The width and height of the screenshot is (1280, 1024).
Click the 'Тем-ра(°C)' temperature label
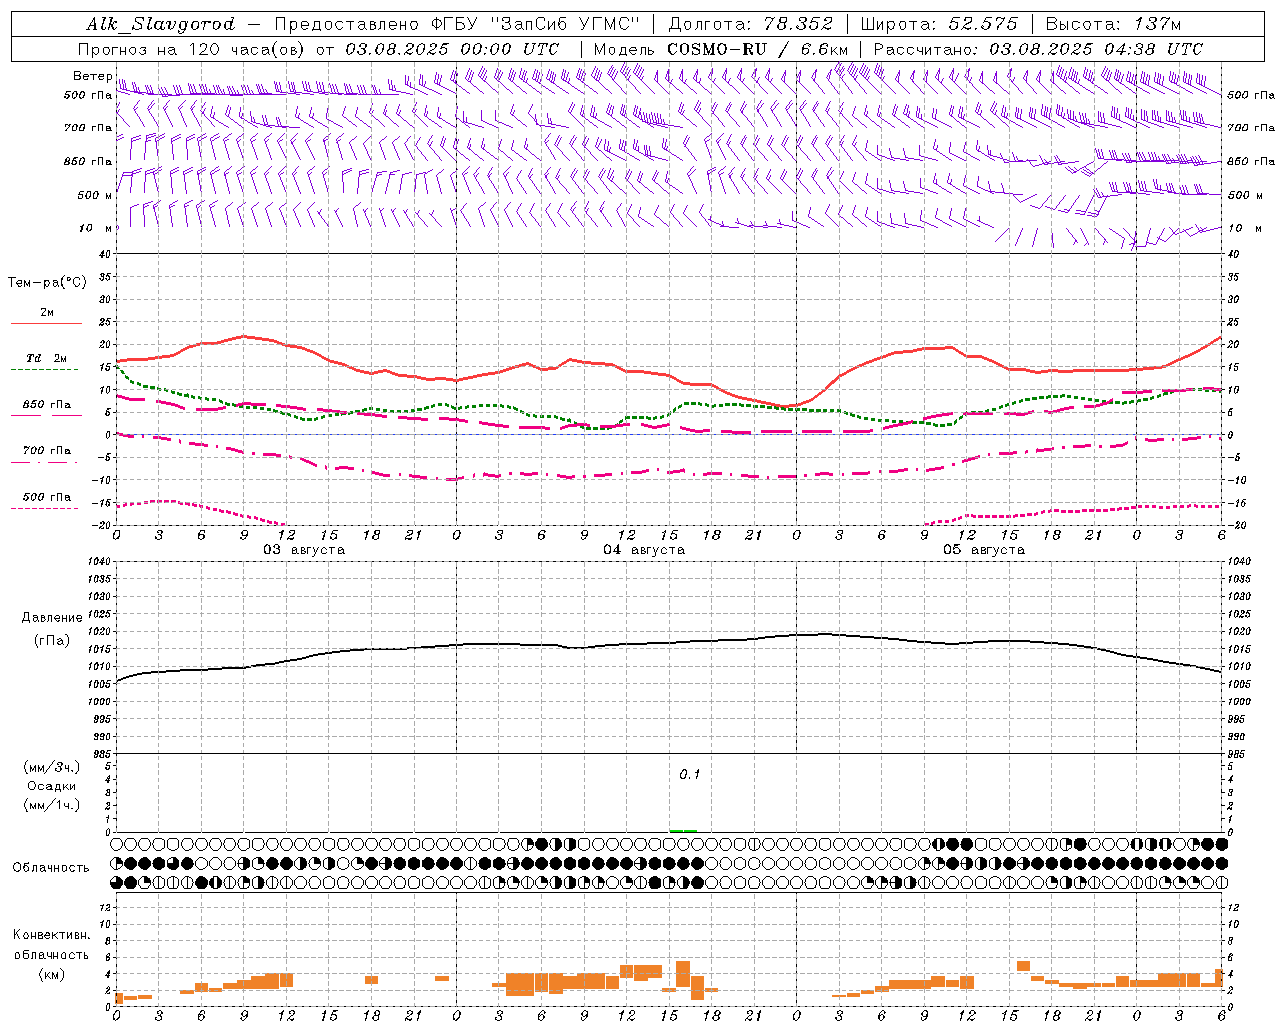tap(47, 283)
